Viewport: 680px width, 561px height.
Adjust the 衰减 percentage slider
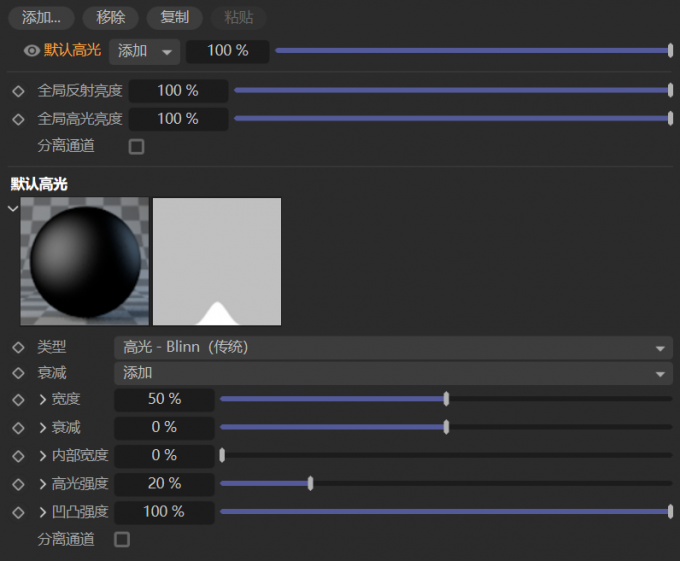click(x=446, y=427)
